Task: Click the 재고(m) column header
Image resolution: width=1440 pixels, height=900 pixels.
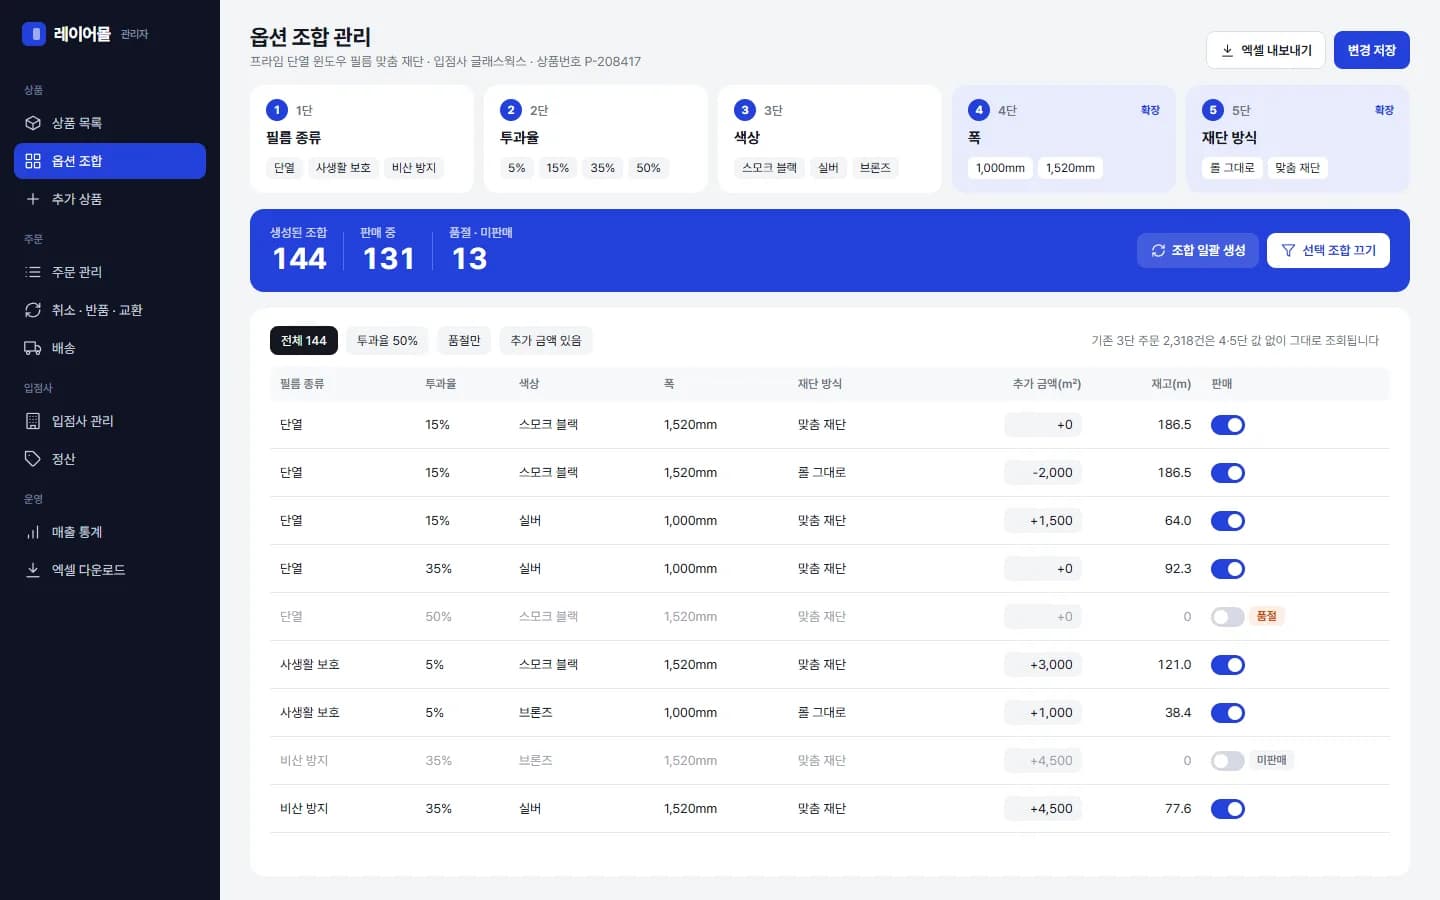Action: [1171, 384]
